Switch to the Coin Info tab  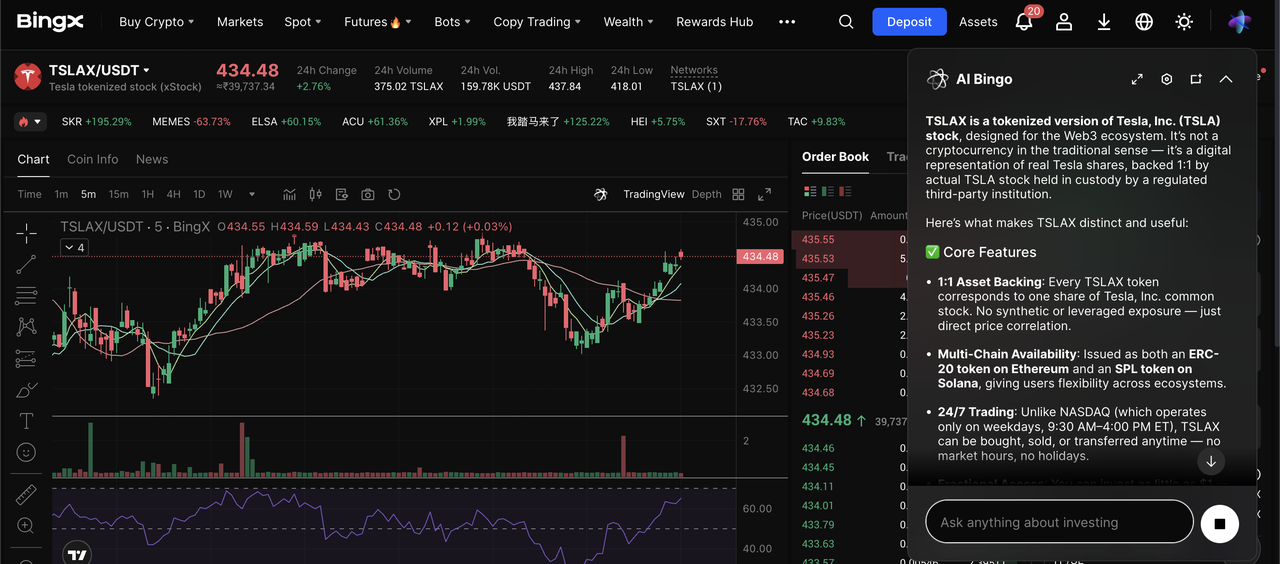click(92, 159)
